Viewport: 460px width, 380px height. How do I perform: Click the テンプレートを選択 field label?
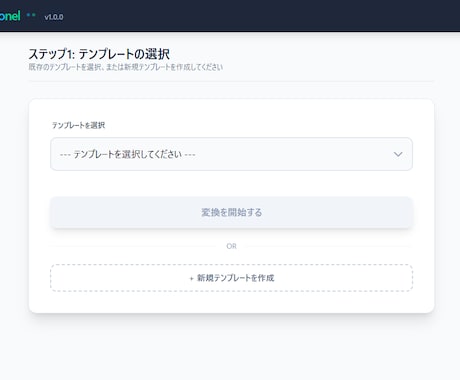click(x=78, y=125)
